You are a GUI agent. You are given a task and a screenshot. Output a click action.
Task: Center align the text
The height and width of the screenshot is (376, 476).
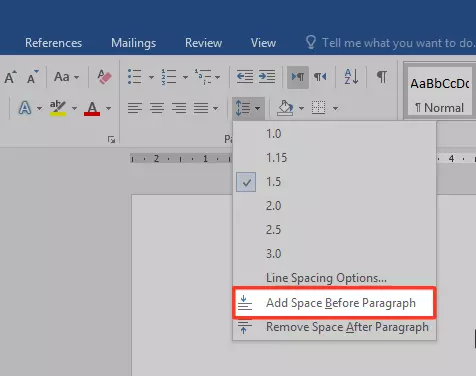click(x=157, y=108)
